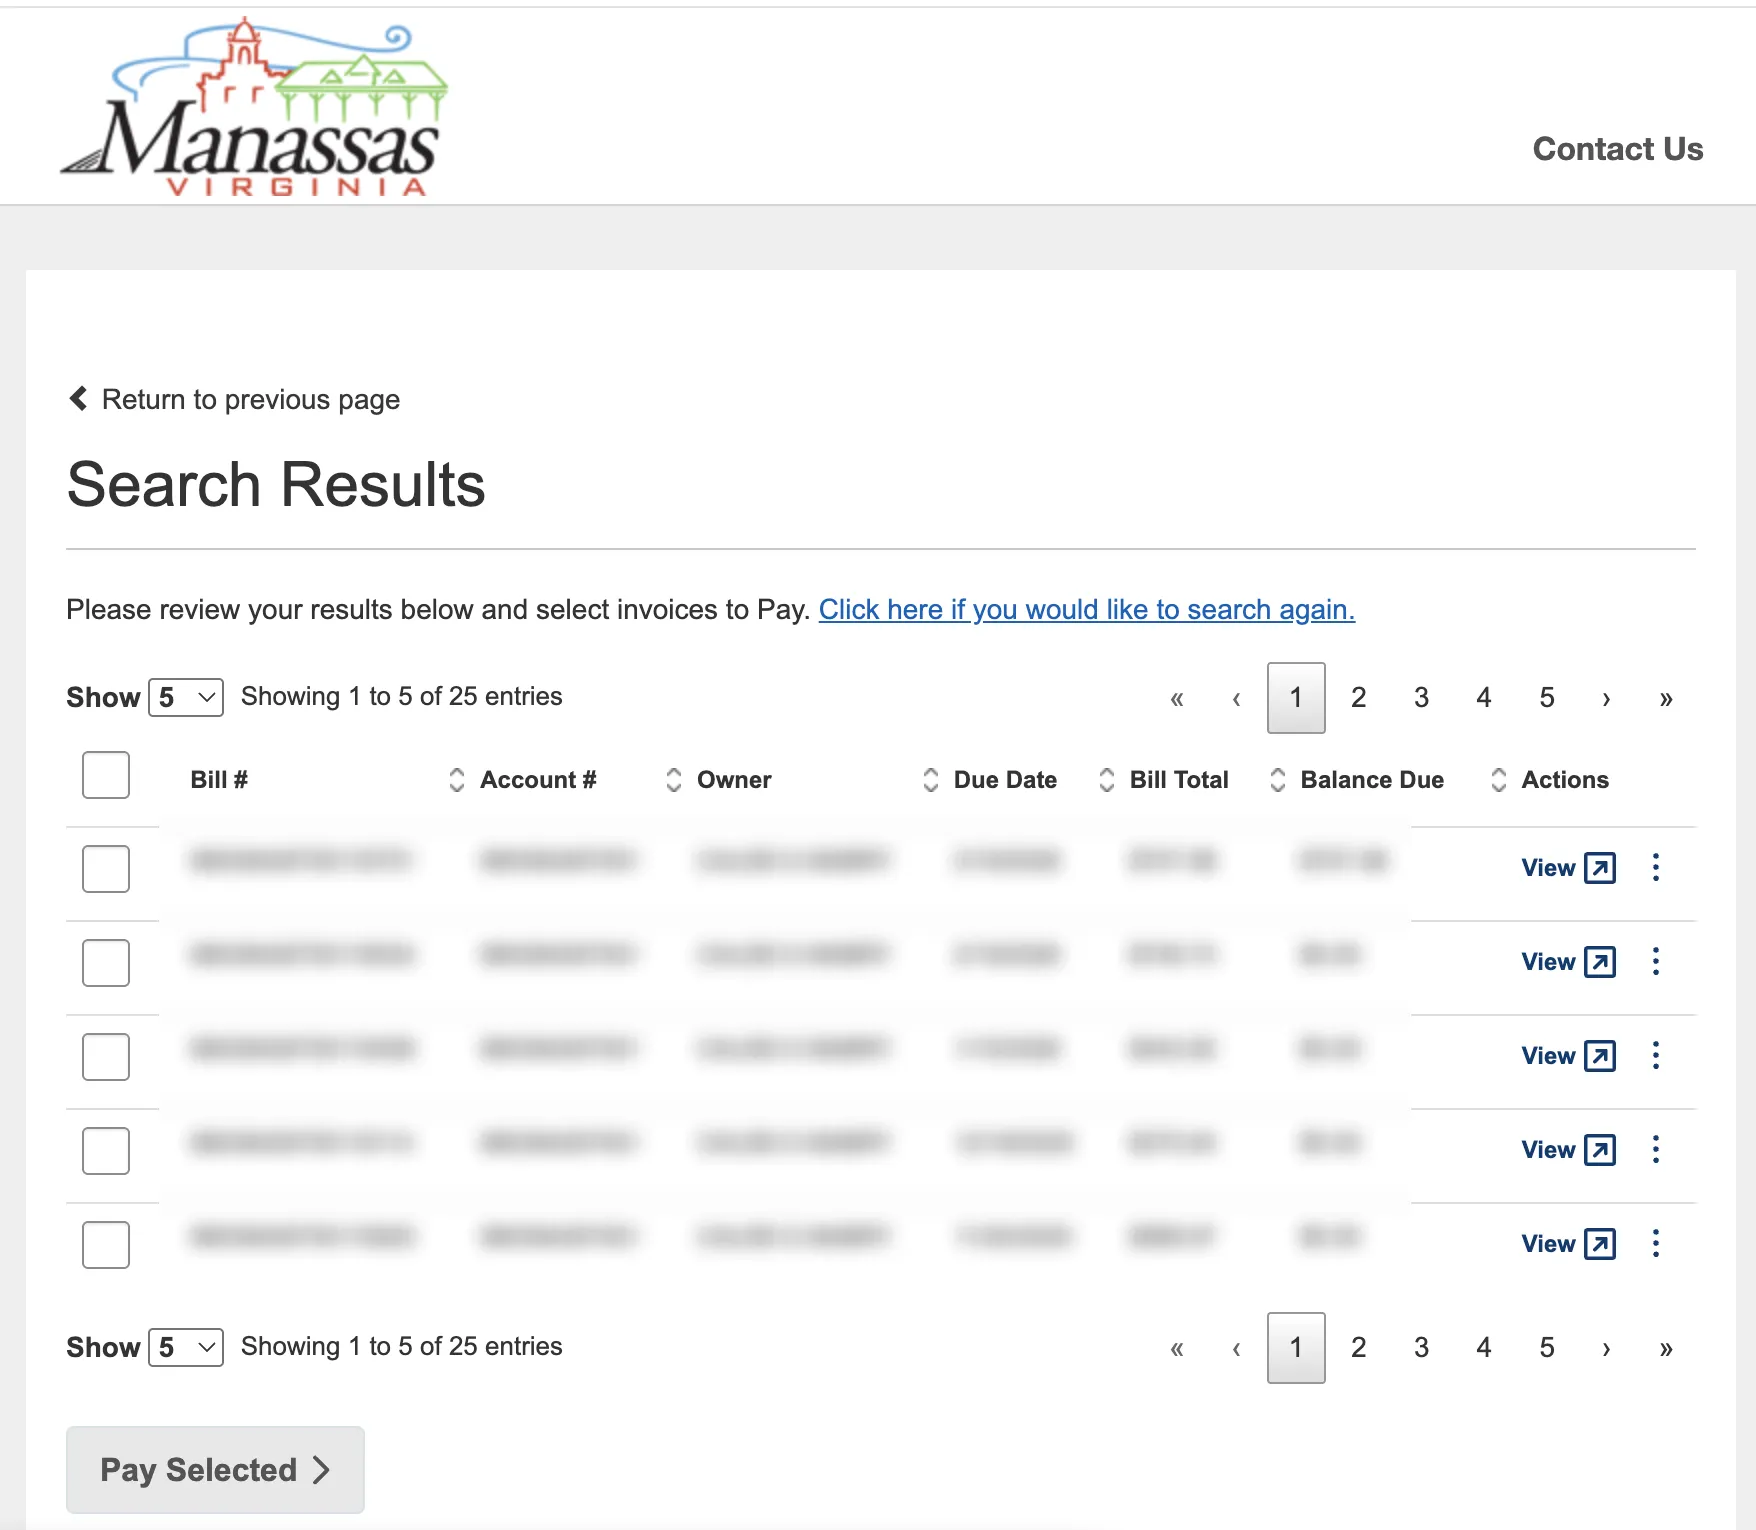Viewport: 1756px width, 1530px height.
Task: Click the link to search again
Action: click(x=1087, y=610)
